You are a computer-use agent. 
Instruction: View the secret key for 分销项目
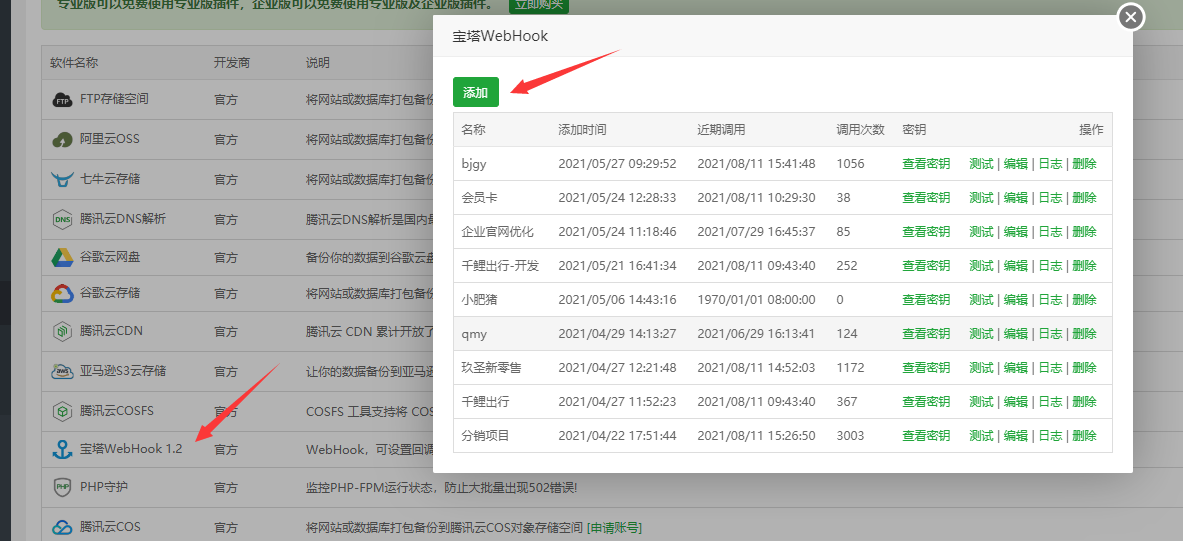pos(926,435)
